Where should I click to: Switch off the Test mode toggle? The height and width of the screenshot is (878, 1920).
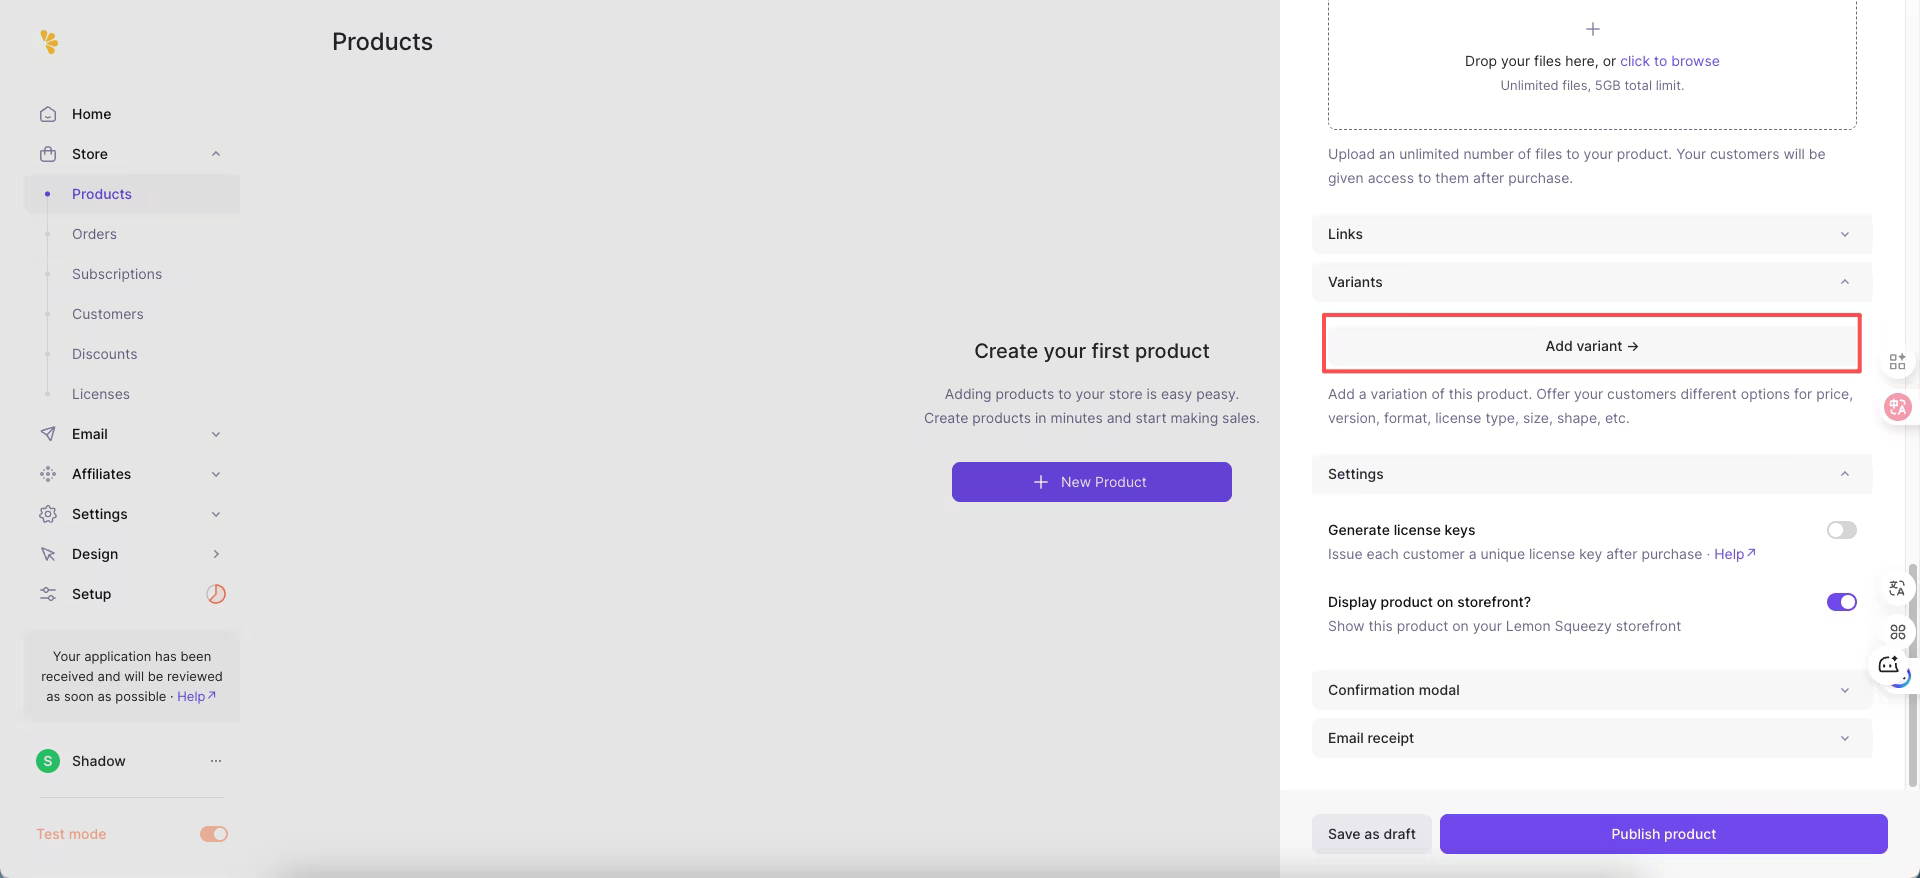(x=214, y=834)
